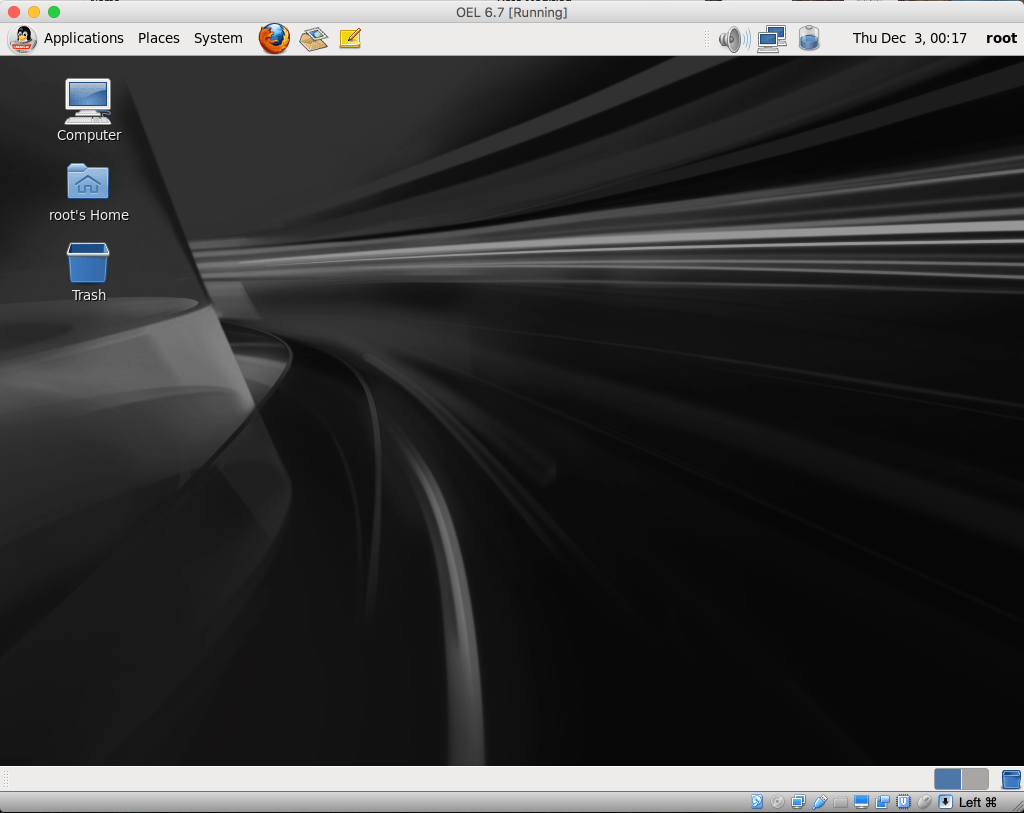The height and width of the screenshot is (813, 1024).
Task: Click the VirtualBox display monitor icon
Action: click(x=861, y=802)
